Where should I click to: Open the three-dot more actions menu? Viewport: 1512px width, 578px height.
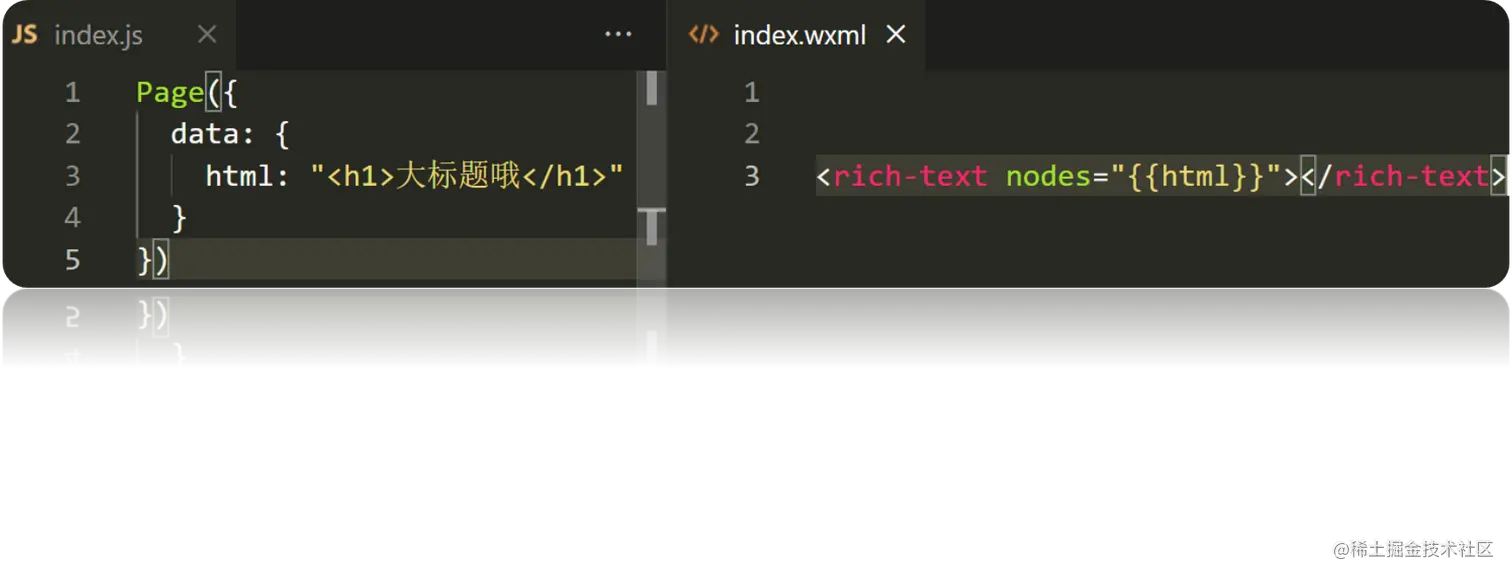coord(618,35)
